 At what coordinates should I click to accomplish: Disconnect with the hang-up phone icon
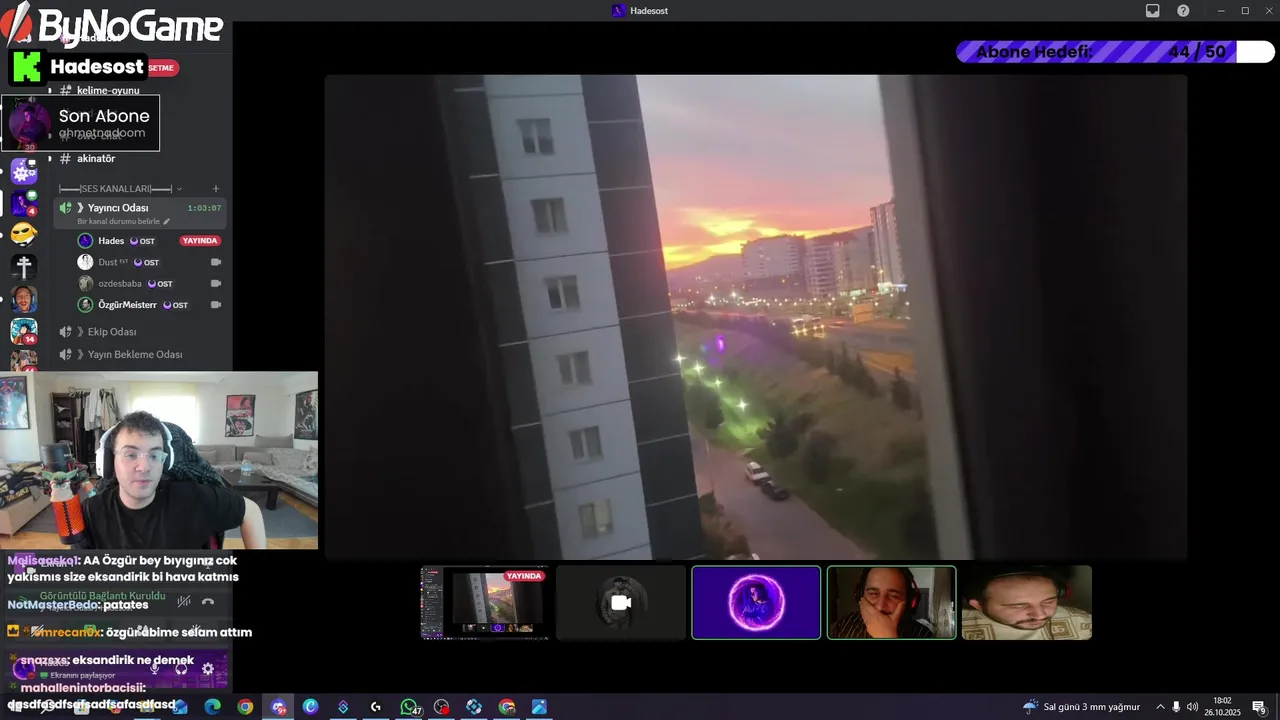tap(208, 601)
